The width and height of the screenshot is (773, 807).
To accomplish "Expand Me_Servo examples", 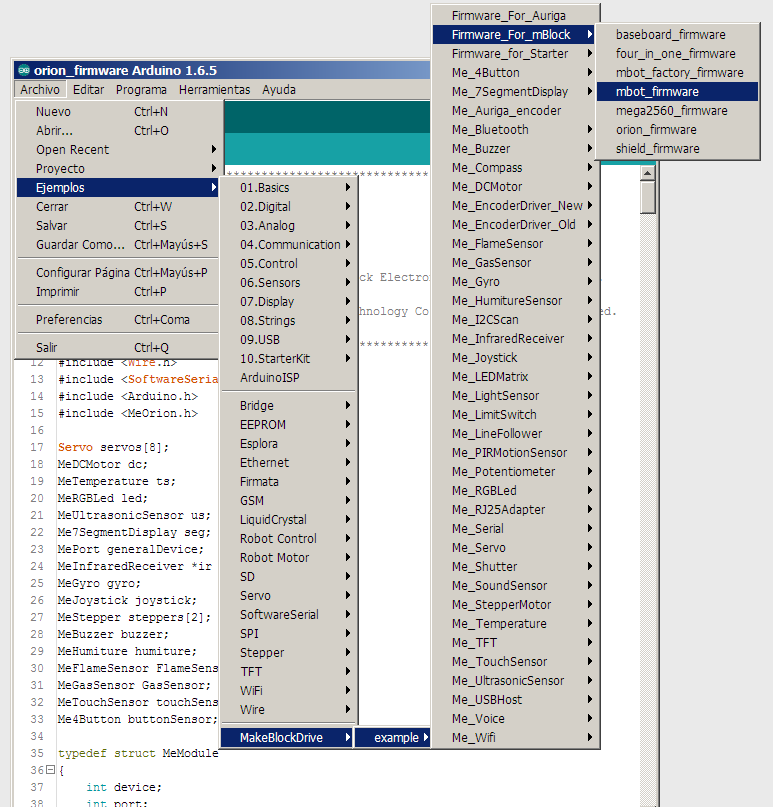I will click(x=515, y=548).
